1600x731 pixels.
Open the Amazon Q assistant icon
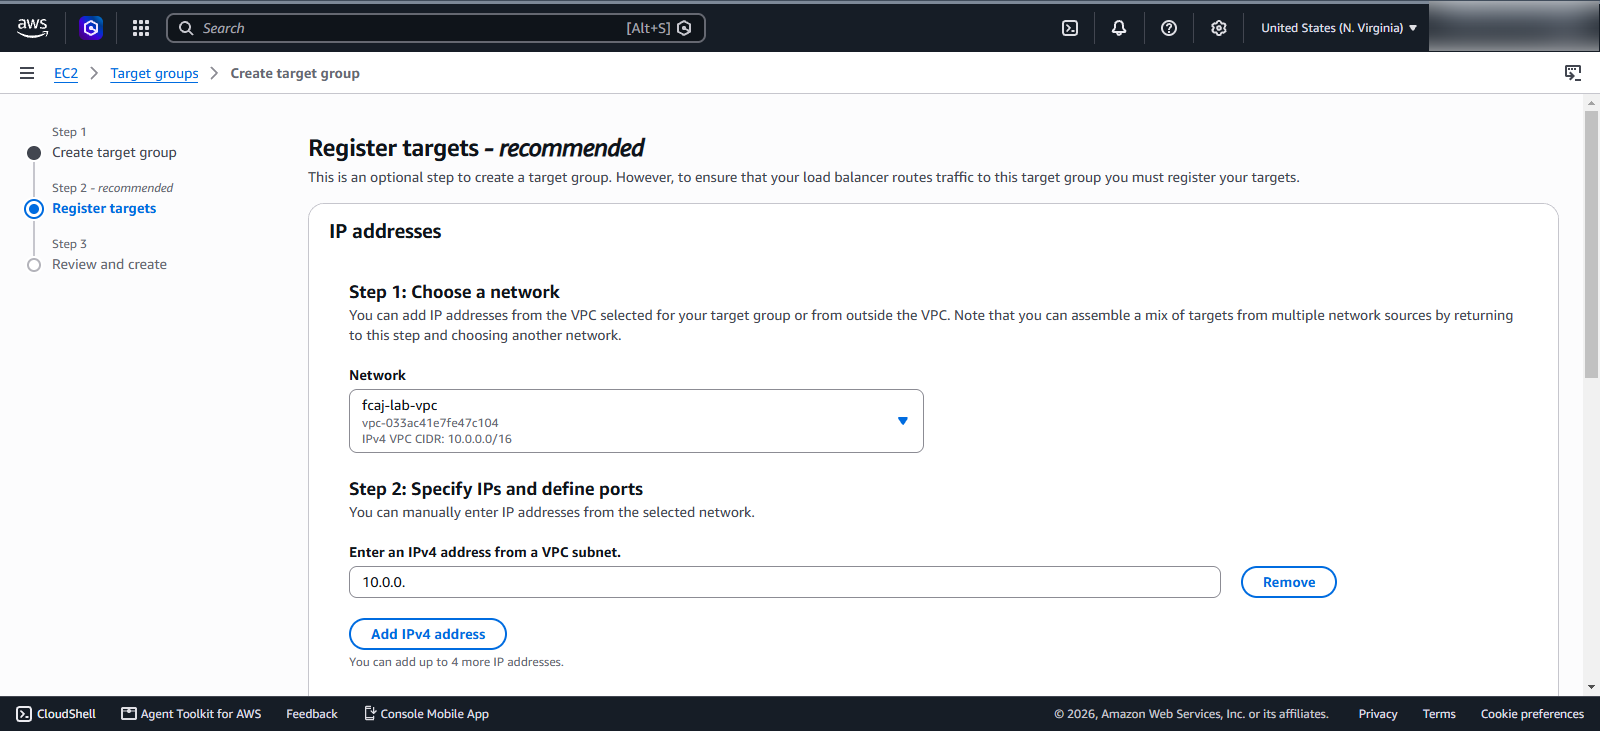[x=91, y=28]
